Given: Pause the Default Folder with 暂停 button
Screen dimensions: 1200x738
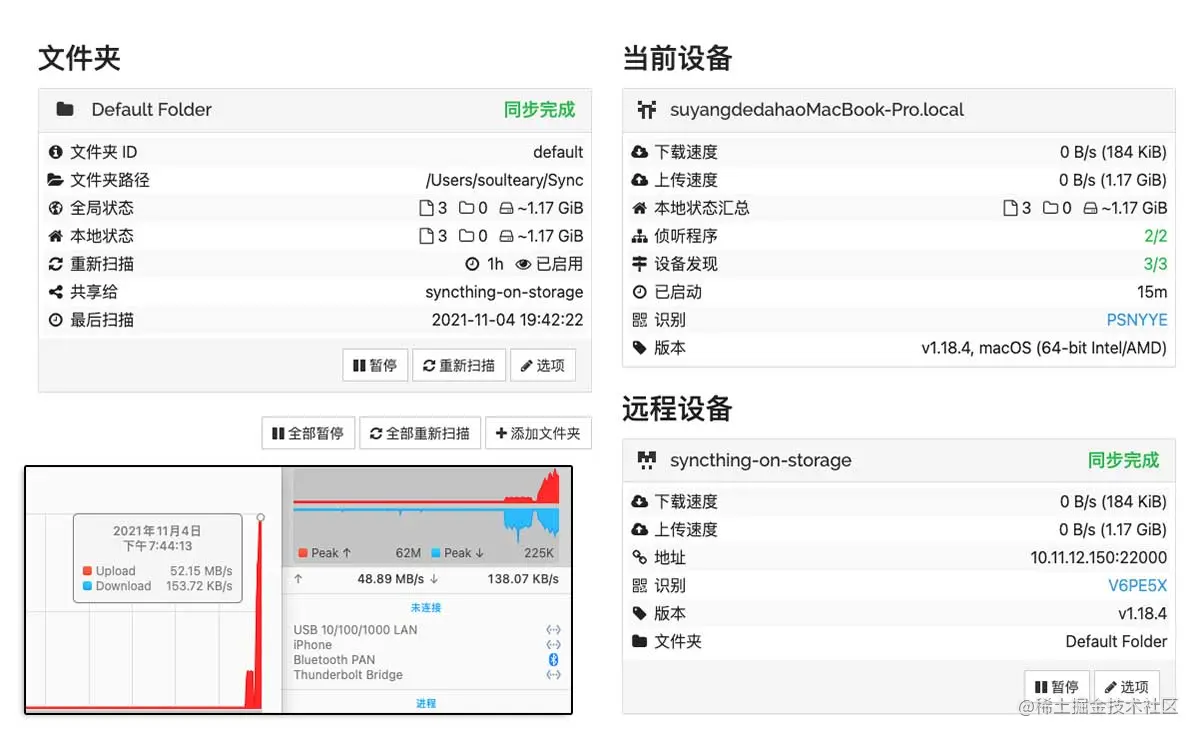Looking at the screenshot, I should click(x=374, y=364).
